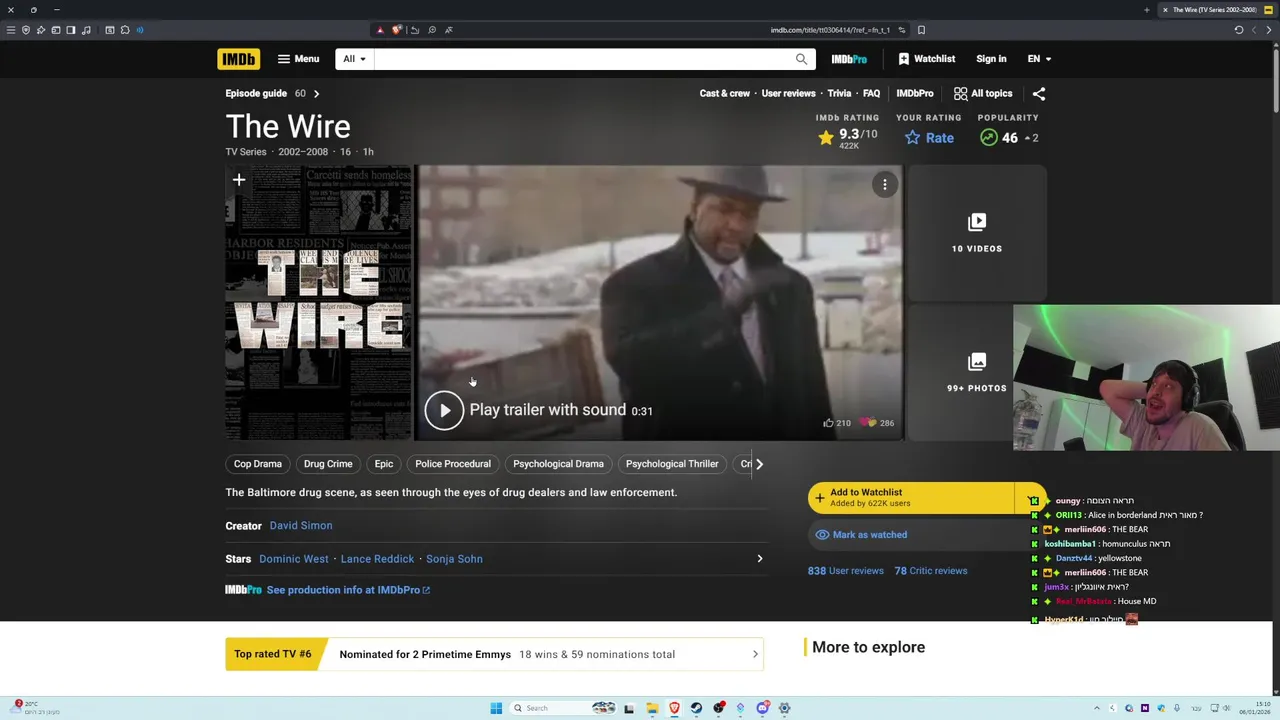1280x720 pixels.
Task: Open Windows Start menu
Action: (496, 708)
